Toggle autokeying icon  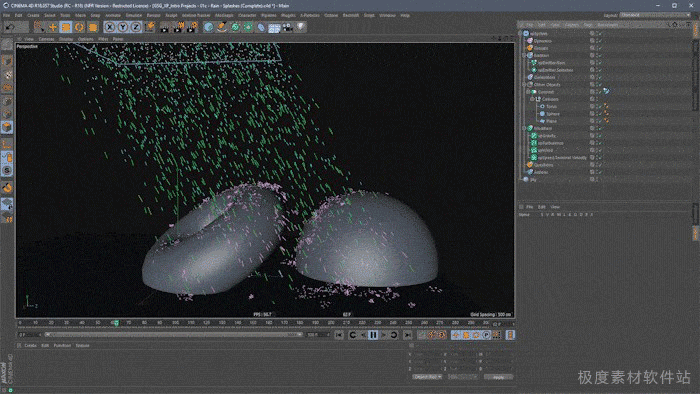point(432,335)
